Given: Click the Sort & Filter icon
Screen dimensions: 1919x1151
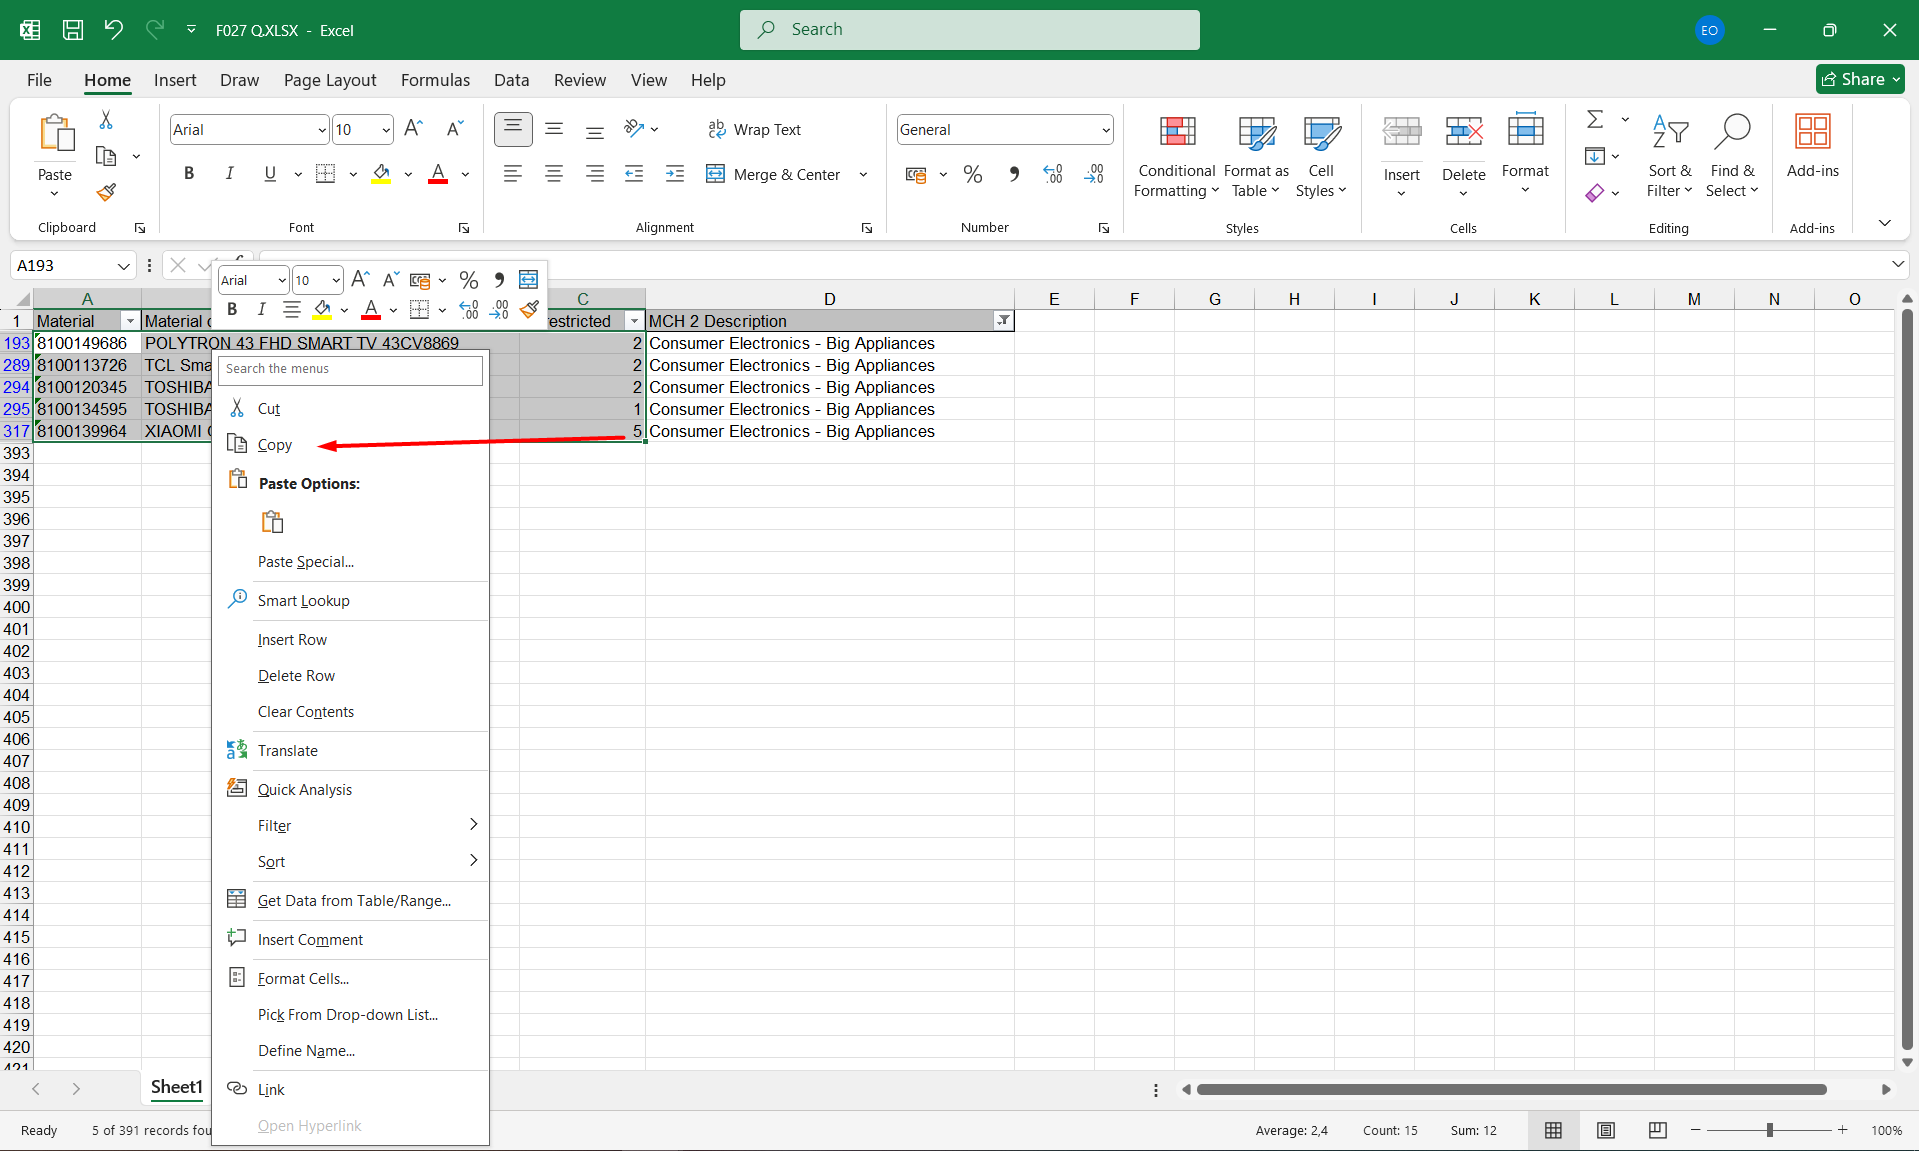Looking at the screenshot, I should (x=1669, y=133).
